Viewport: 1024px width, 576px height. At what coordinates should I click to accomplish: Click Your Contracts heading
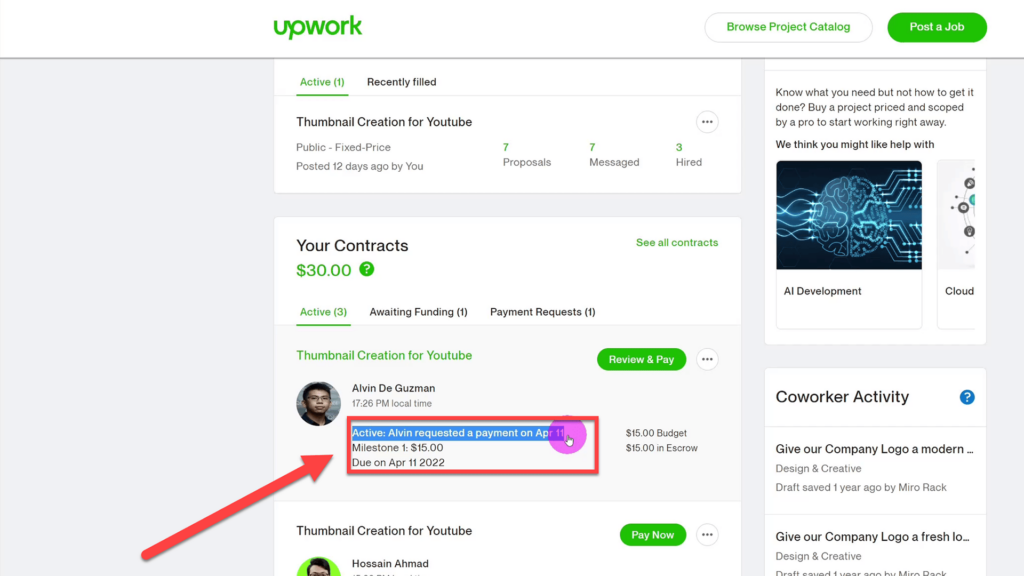[352, 246]
